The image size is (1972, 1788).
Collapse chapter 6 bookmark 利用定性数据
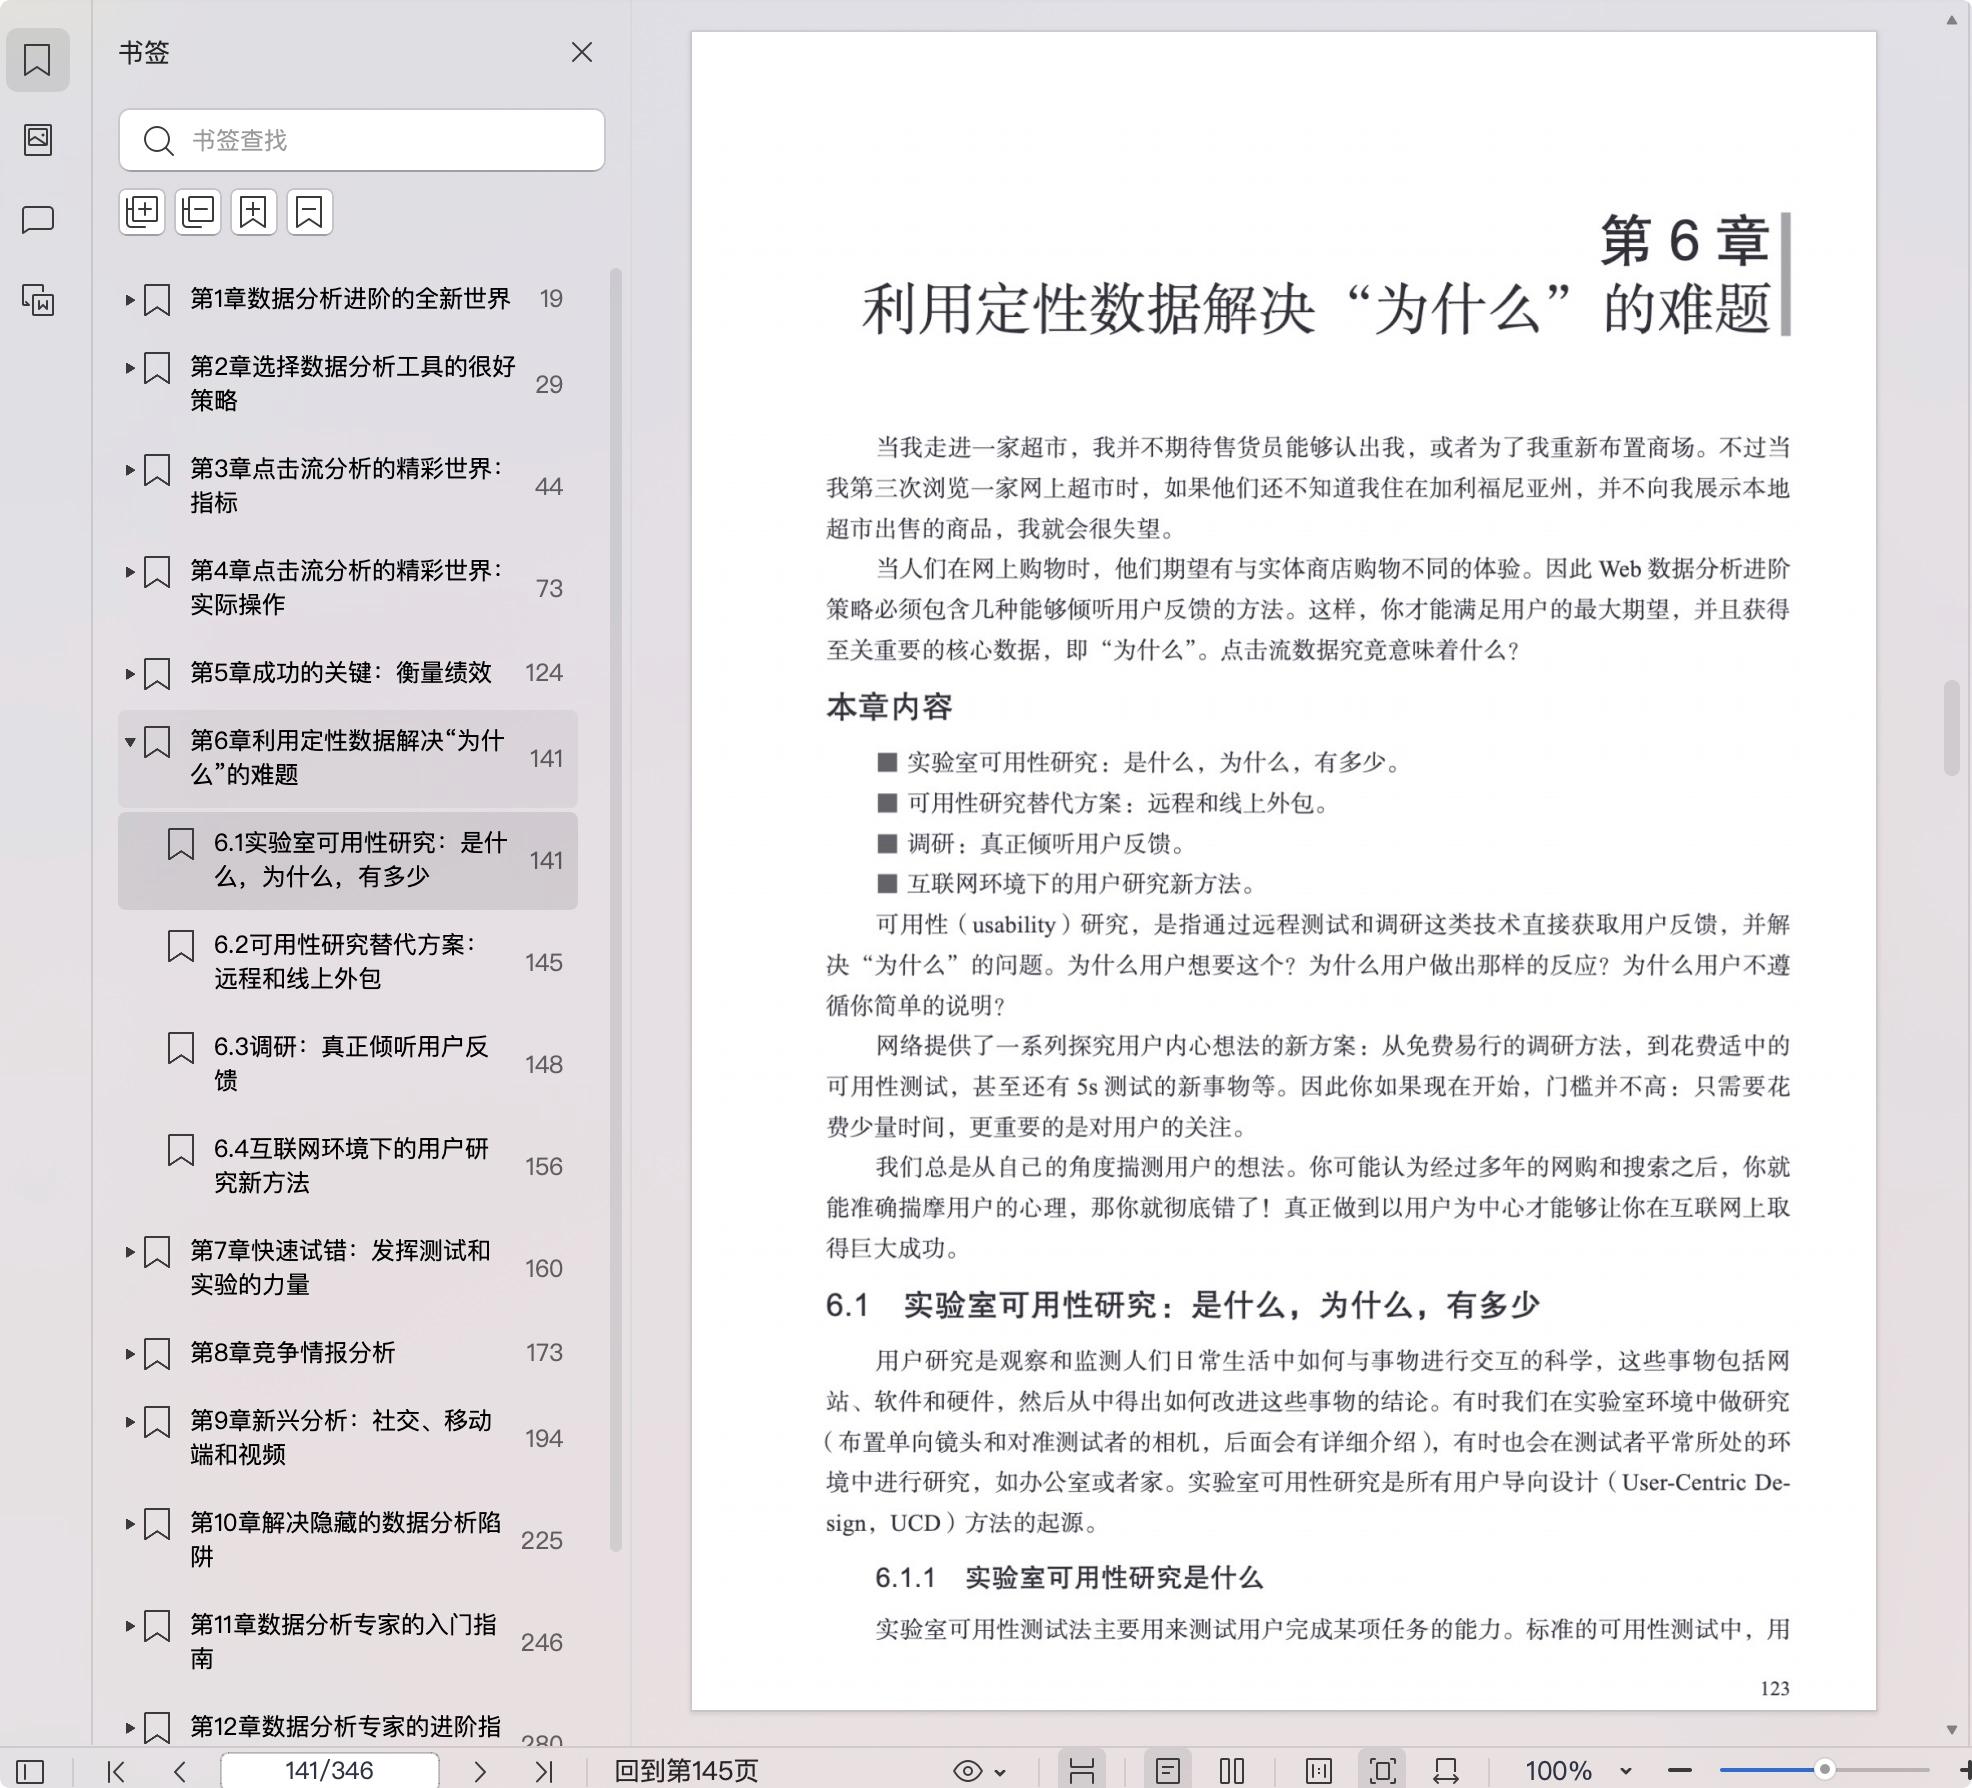point(130,741)
